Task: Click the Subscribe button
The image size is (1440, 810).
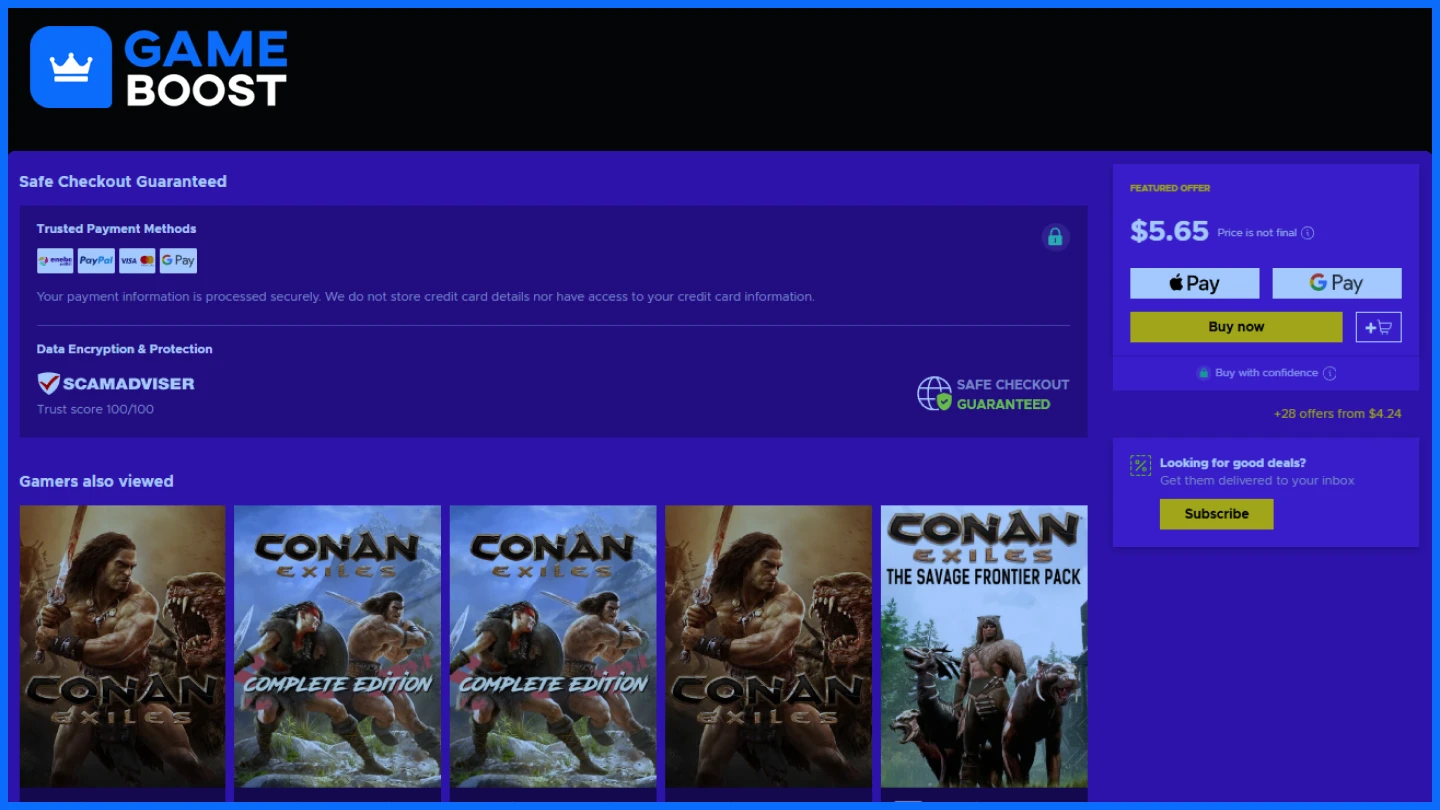Action: point(1216,514)
